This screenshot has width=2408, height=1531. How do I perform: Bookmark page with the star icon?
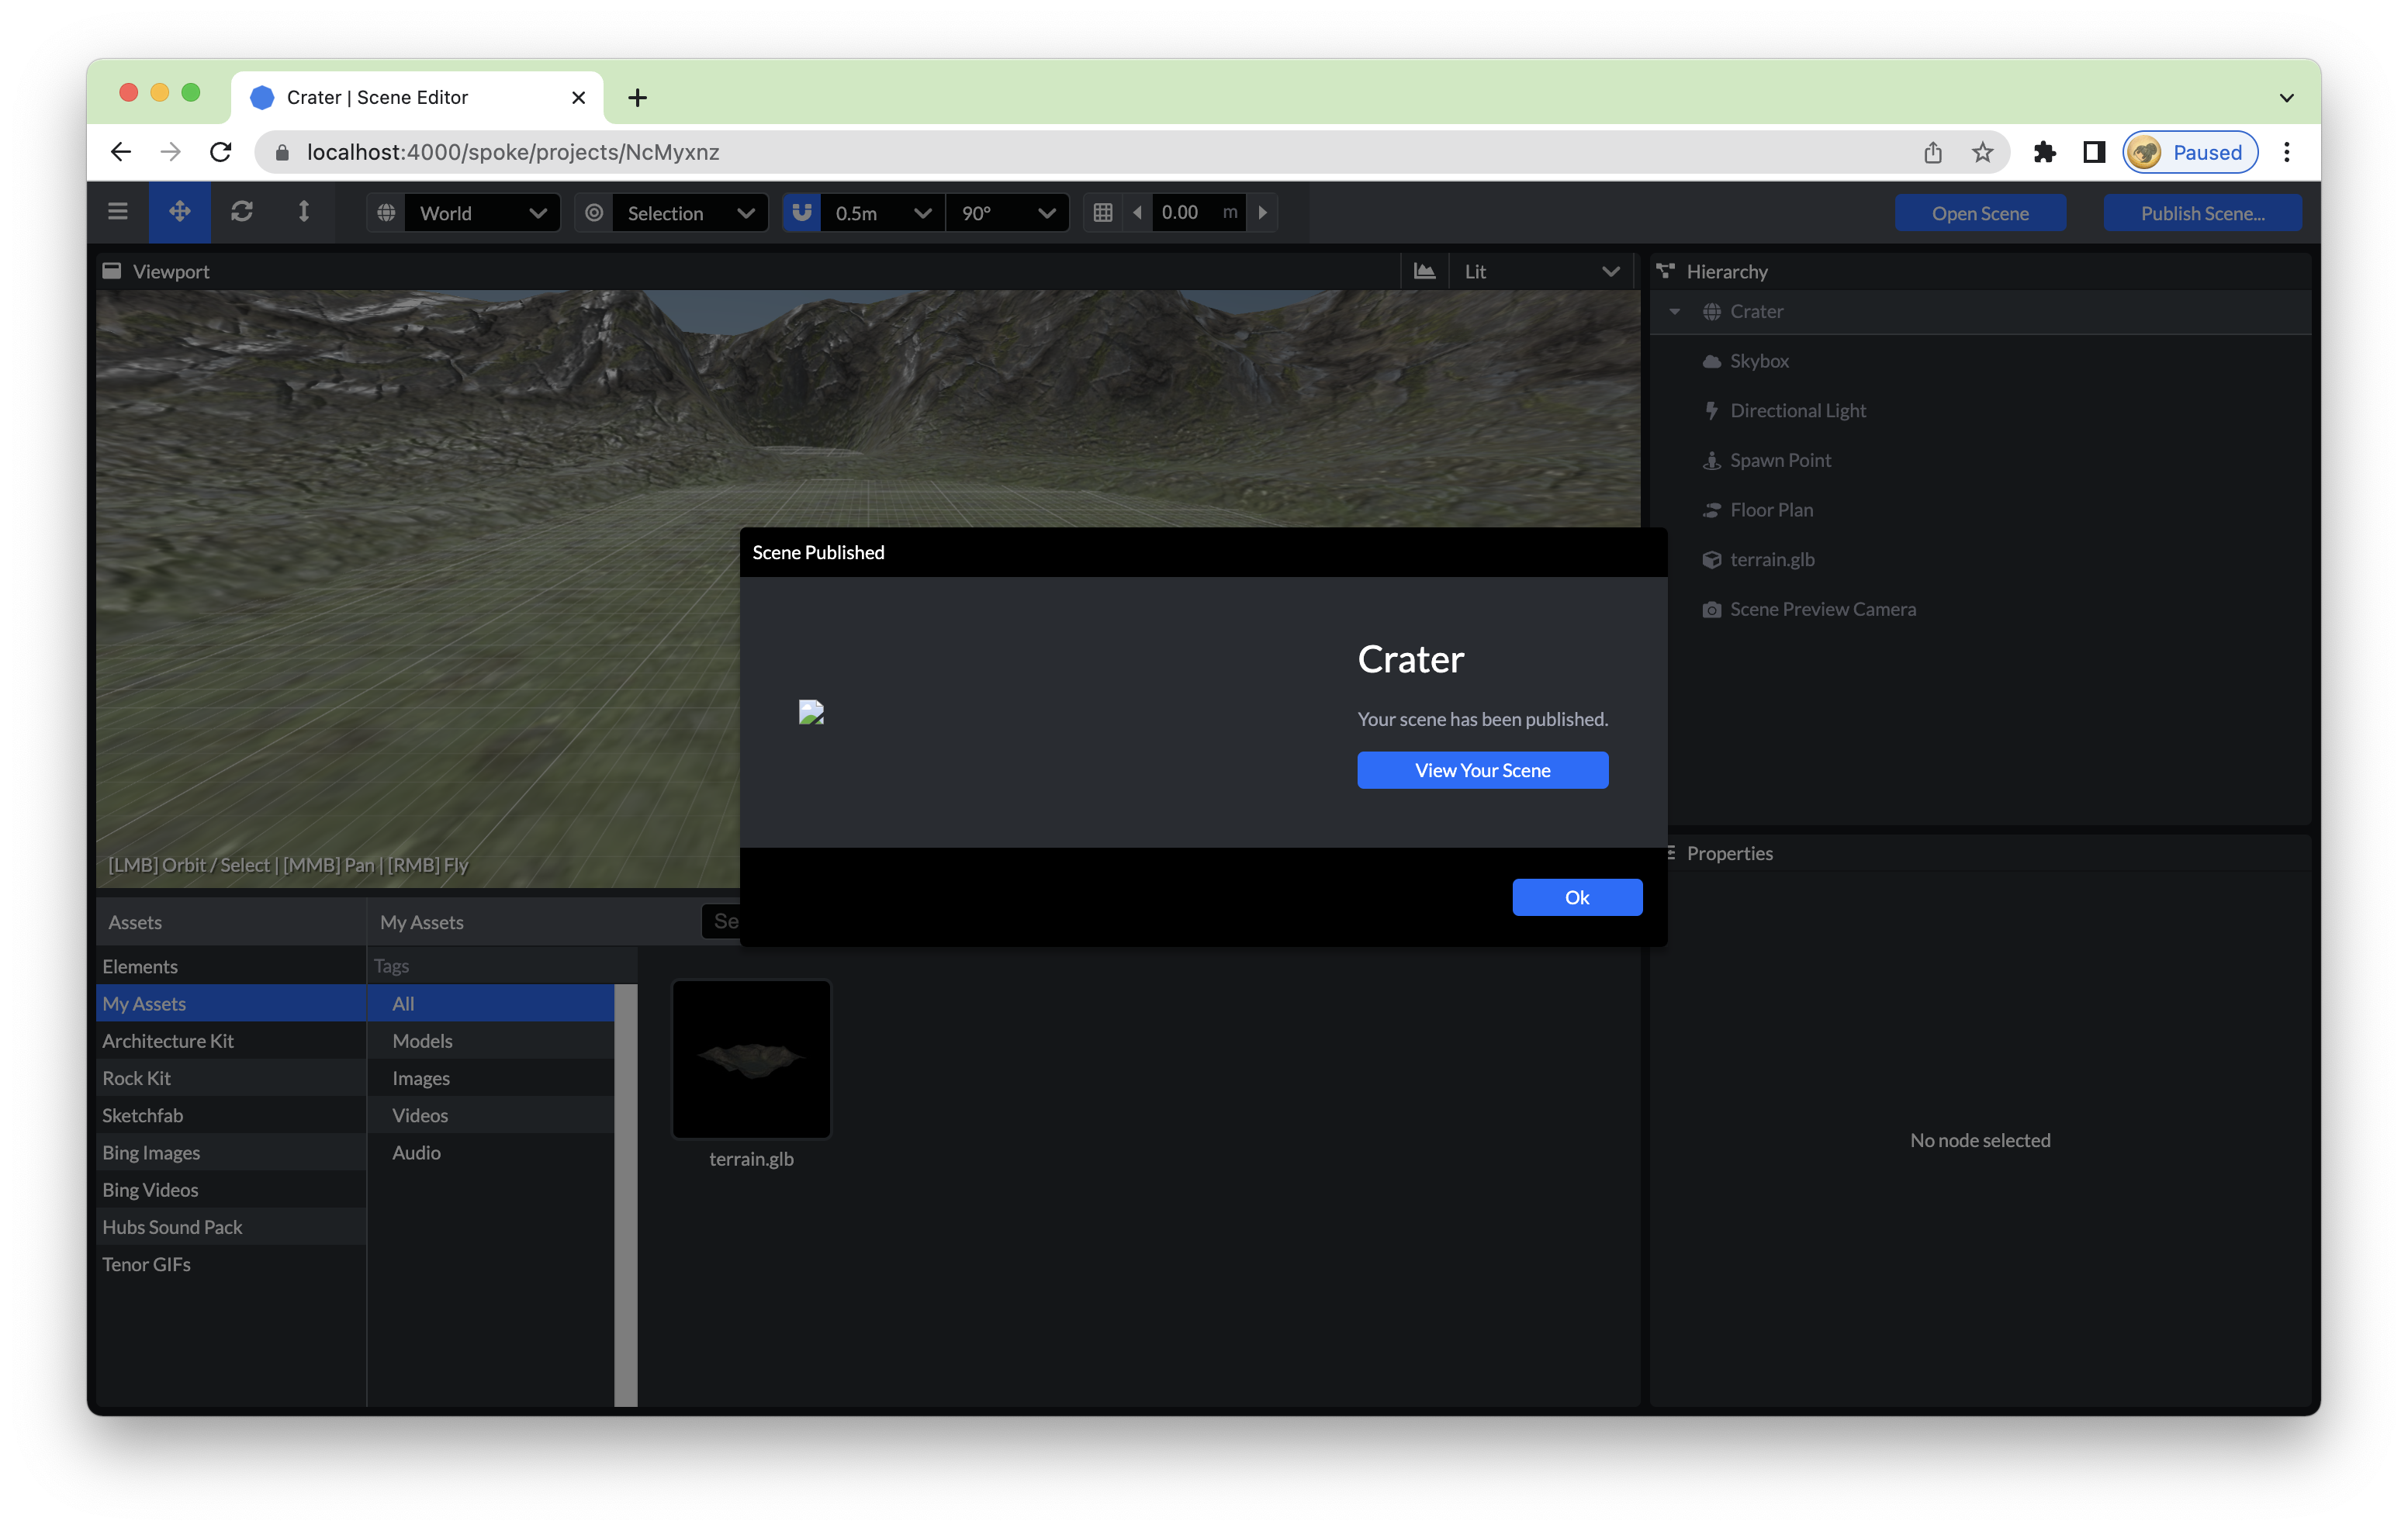1982,152
